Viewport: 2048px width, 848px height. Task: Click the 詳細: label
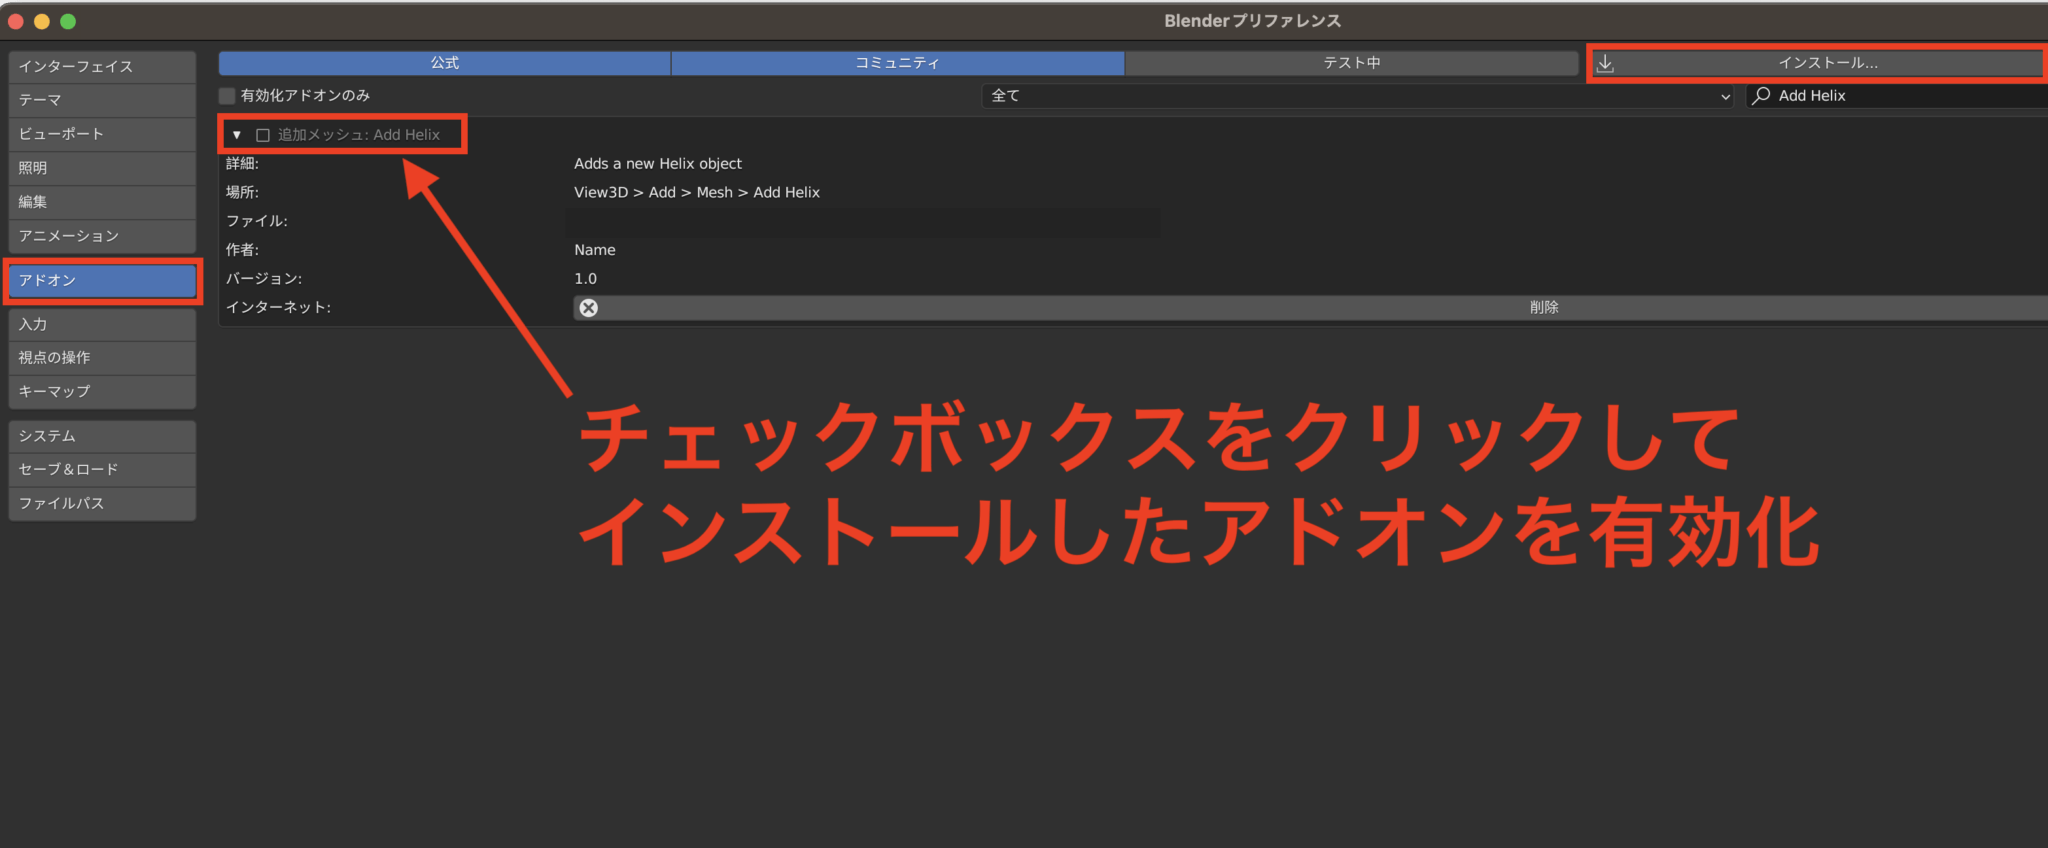[242, 164]
